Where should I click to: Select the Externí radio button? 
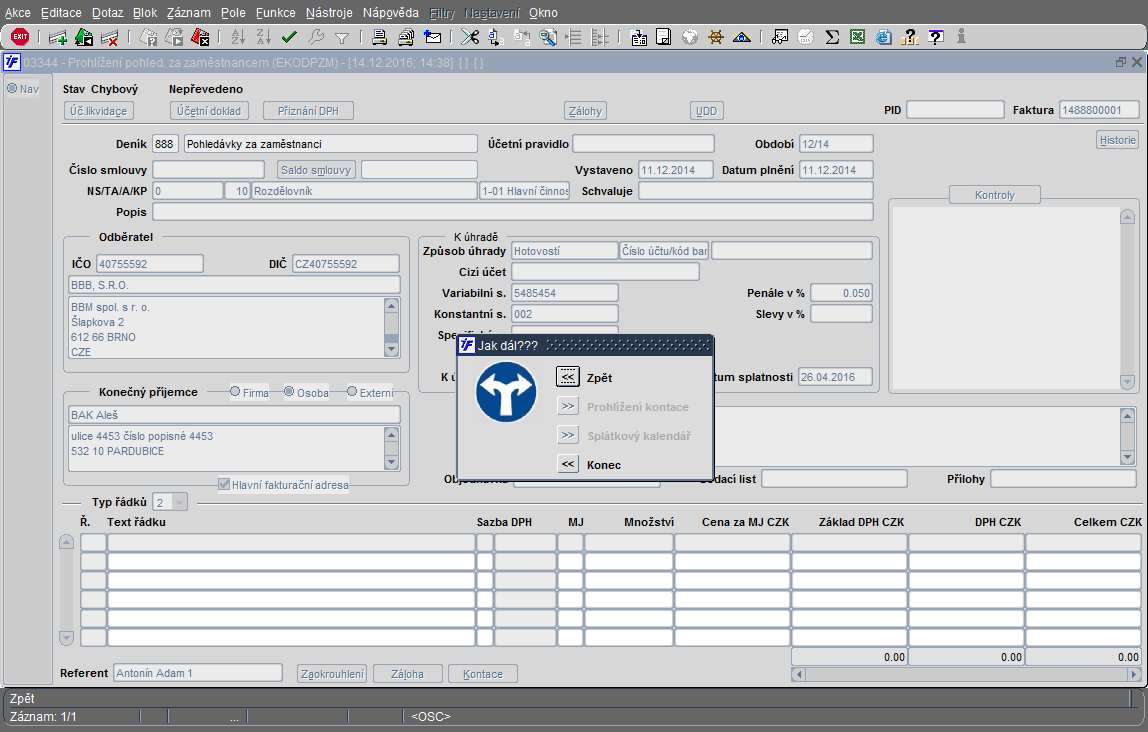[353, 392]
